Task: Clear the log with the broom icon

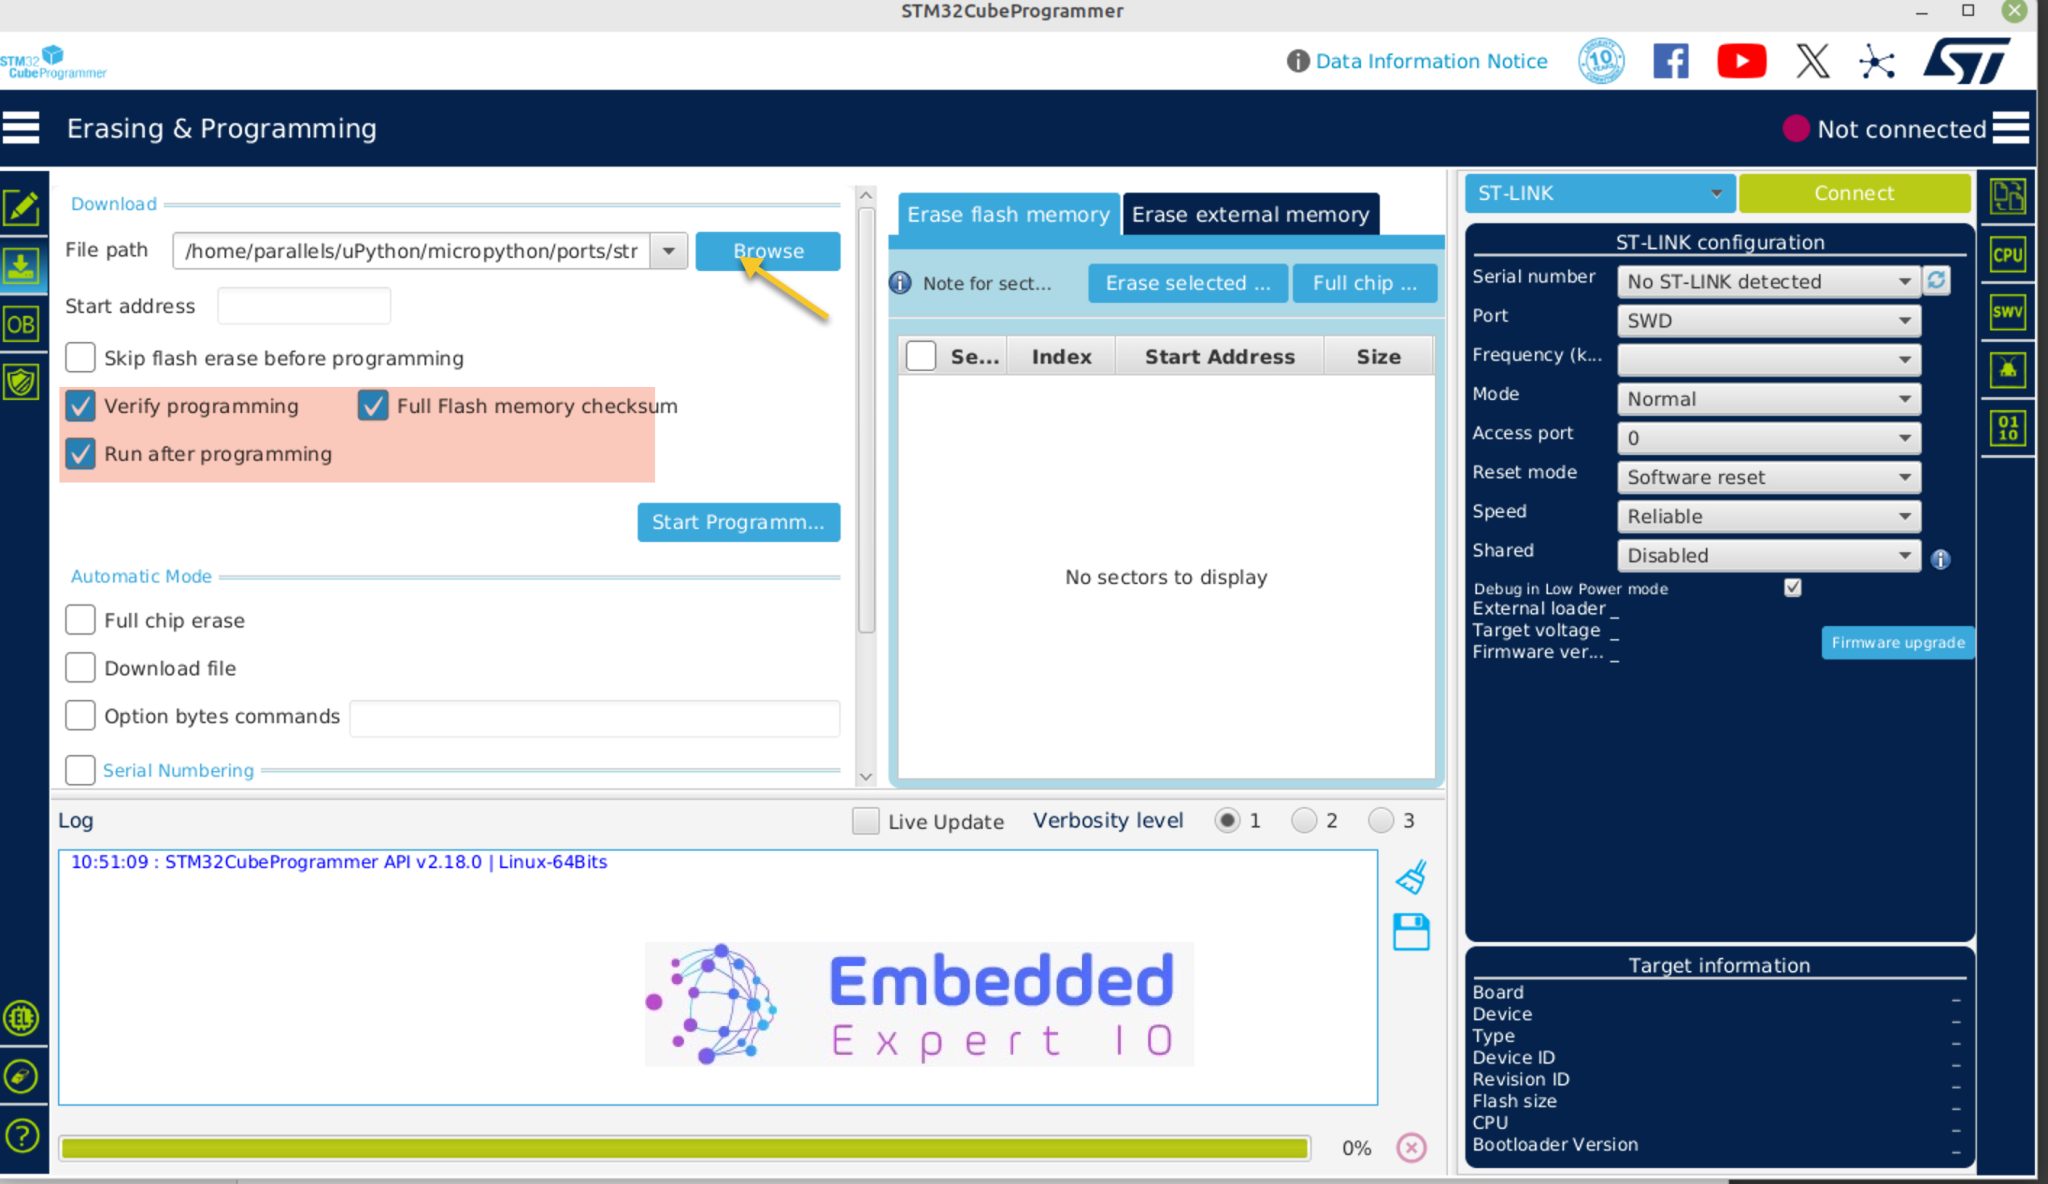Action: [1410, 877]
